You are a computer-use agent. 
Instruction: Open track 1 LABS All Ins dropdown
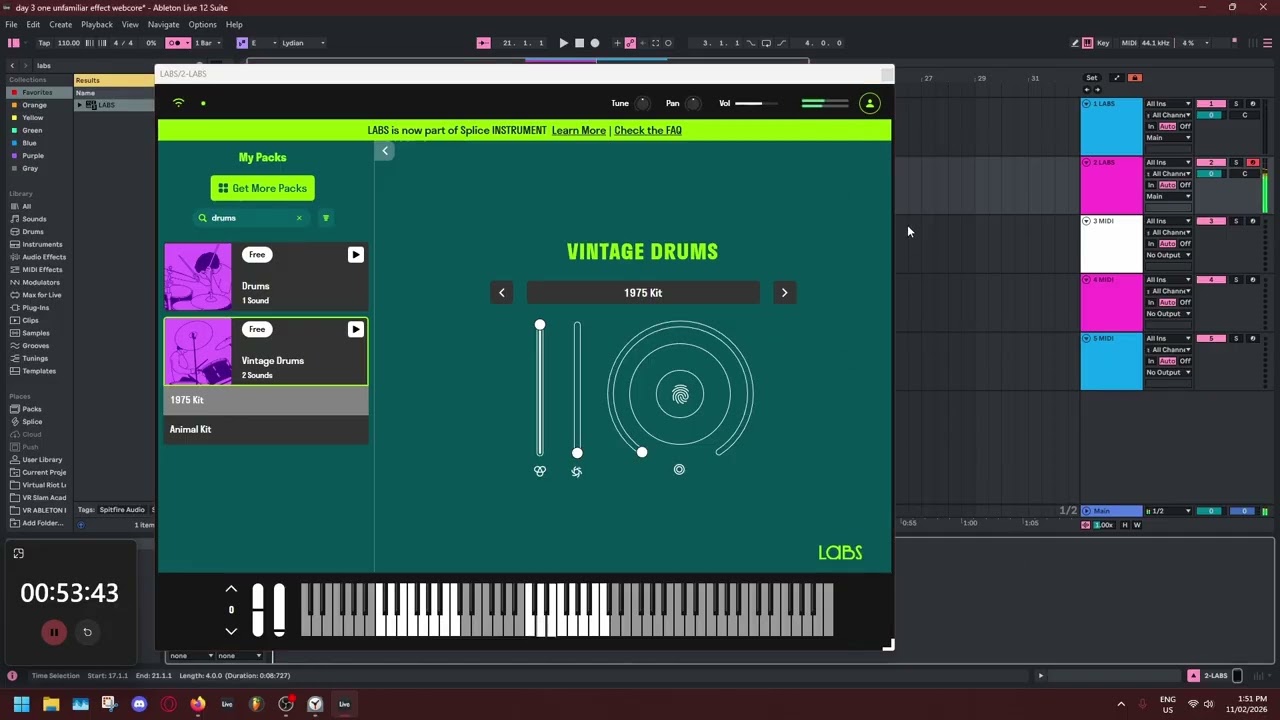click(1168, 104)
